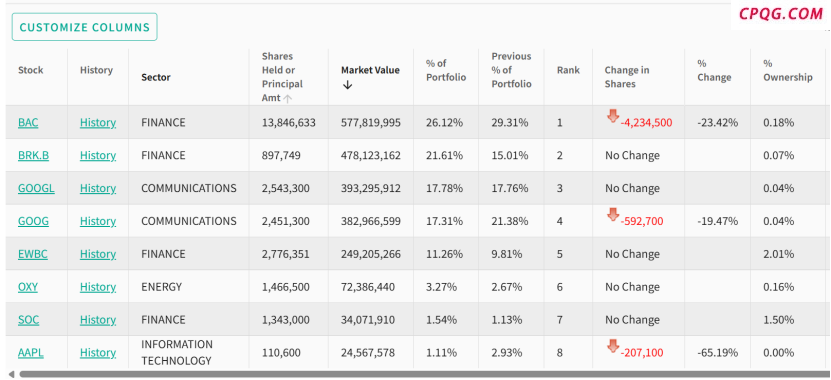Click the Change in Shares column header
The image size is (831, 380).
[x=627, y=77]
